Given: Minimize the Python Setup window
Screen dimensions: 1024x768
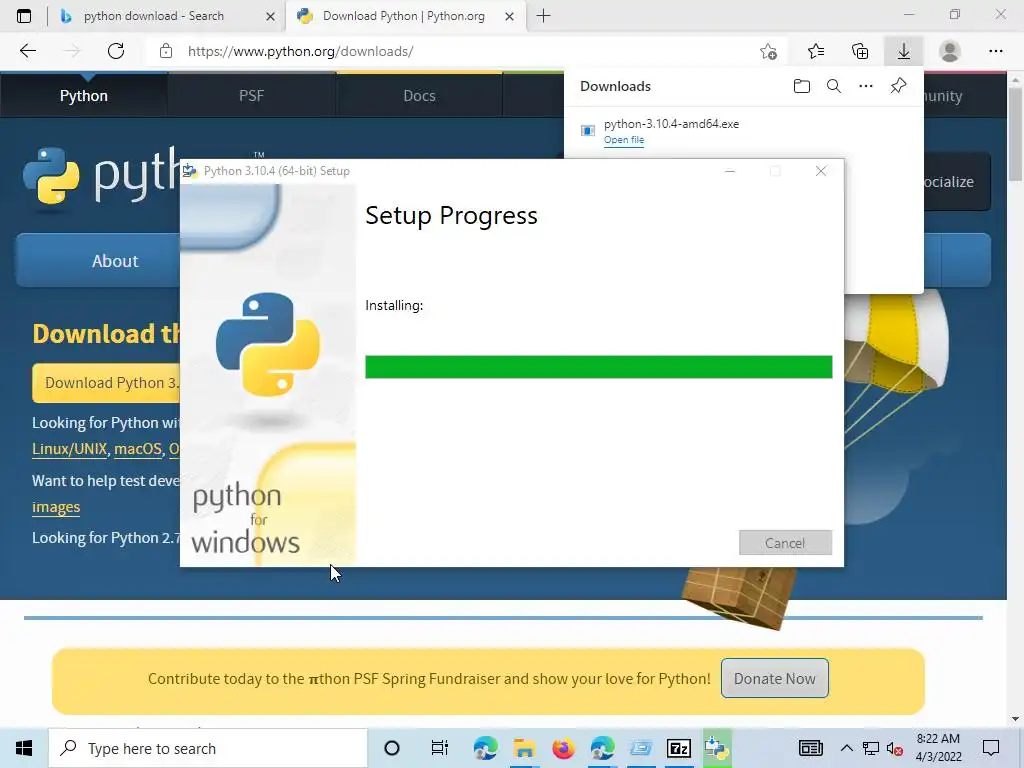Looking at the screenshot, I should click(730, 171).
